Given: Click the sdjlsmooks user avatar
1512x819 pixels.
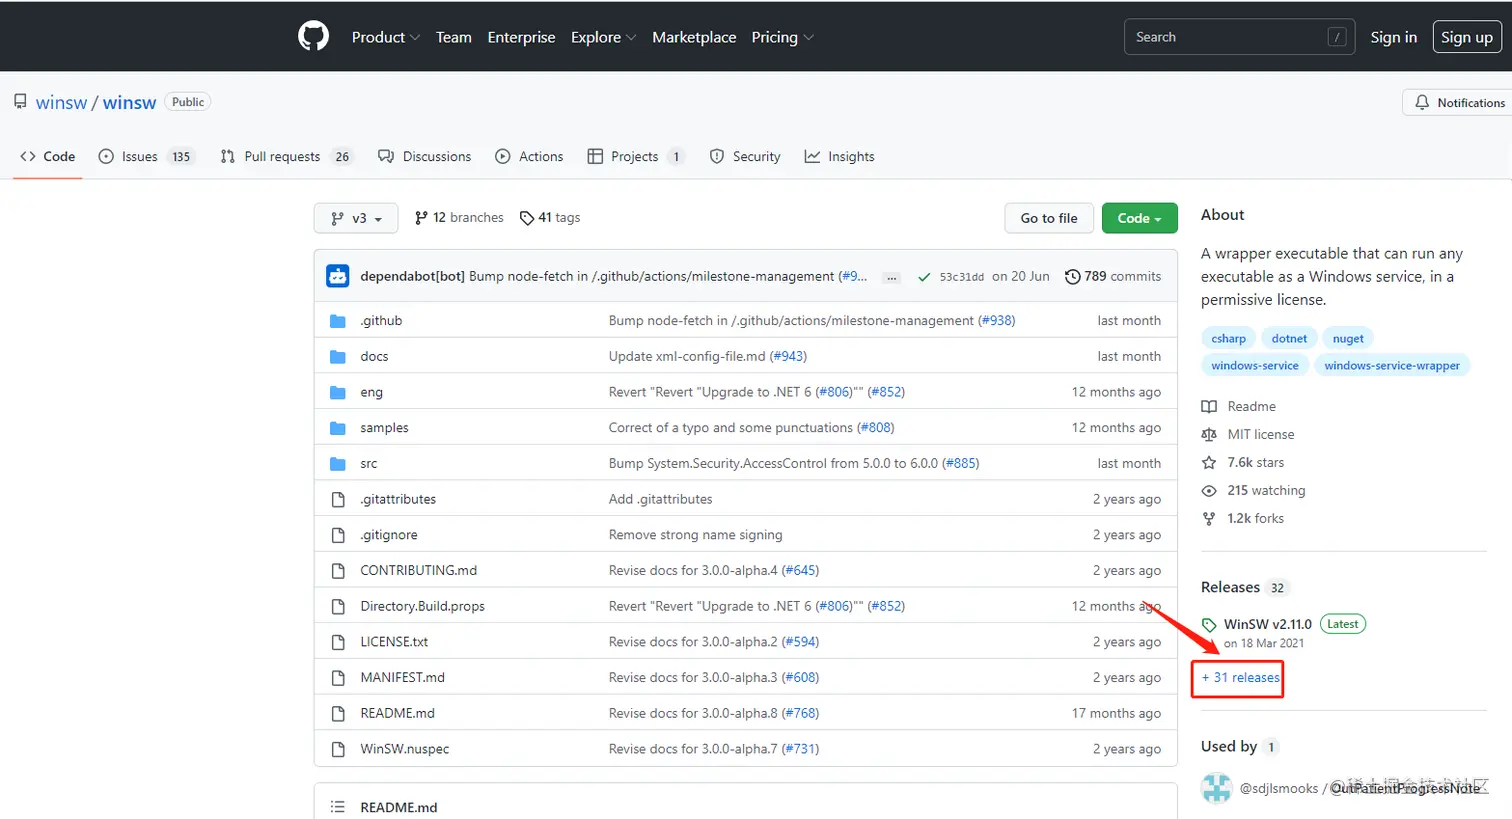Looking at the screenshot, I should tap(1216, 788).
